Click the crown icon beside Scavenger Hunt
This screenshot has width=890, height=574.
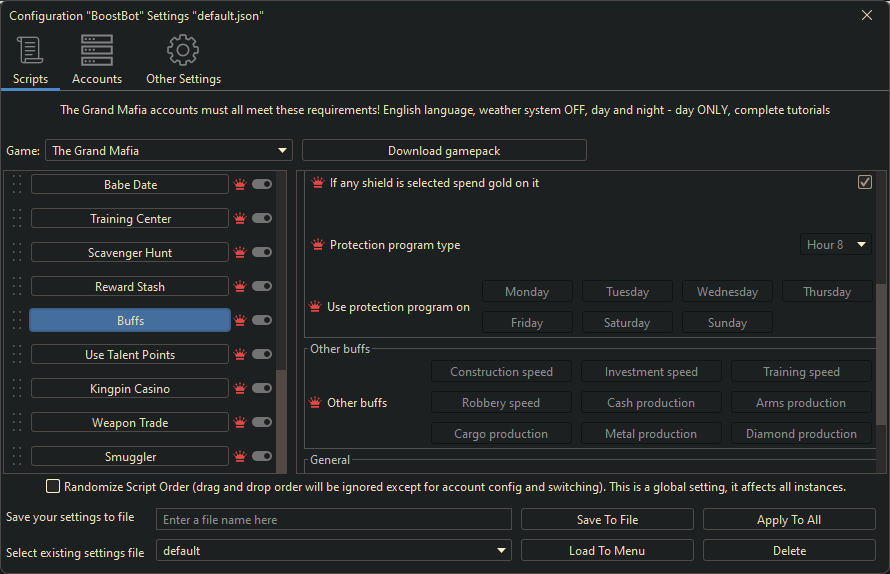[x=240, y=253]
